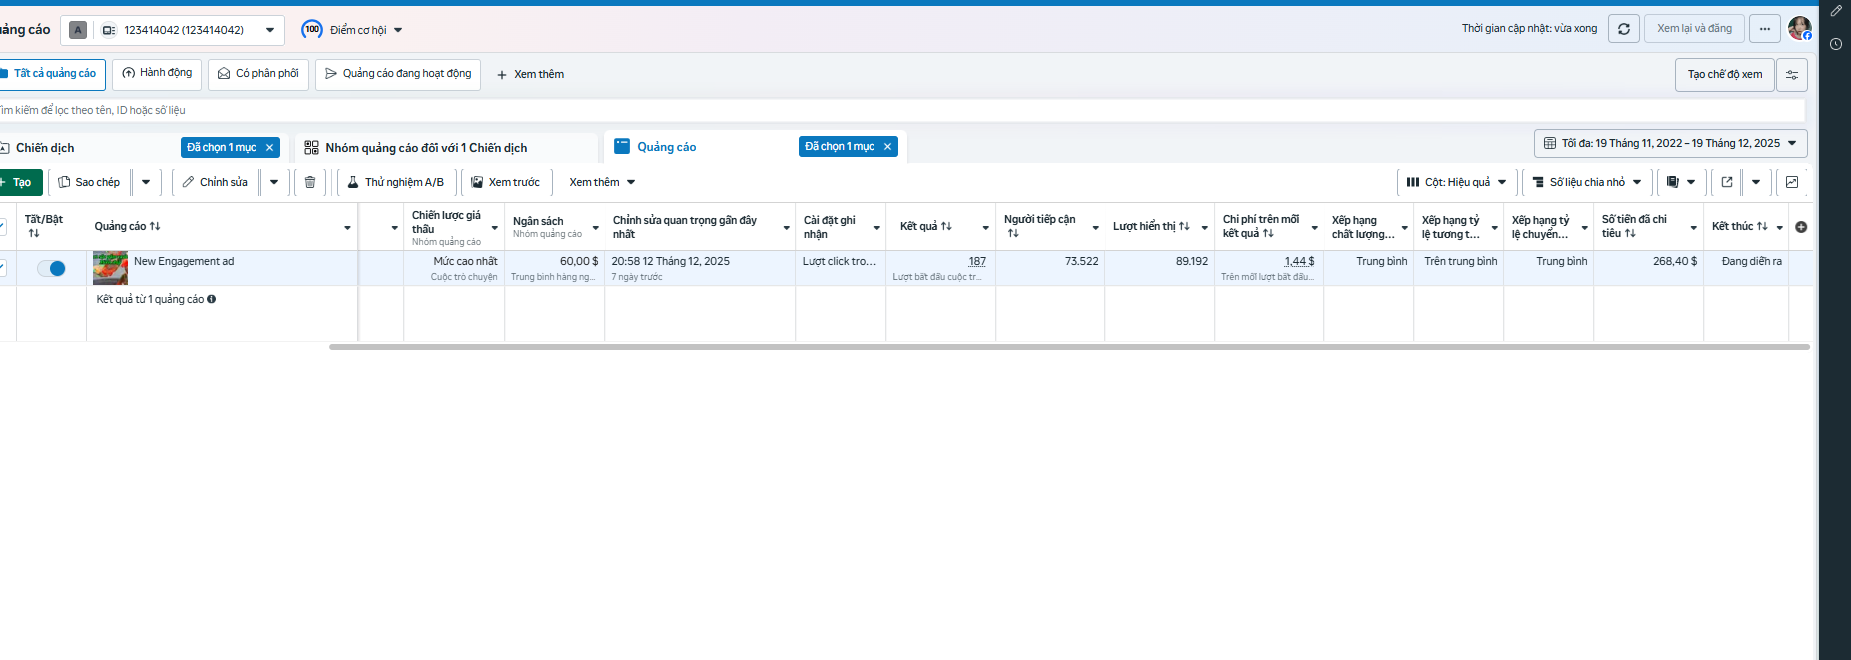Viewport: 1851px width, 660px height.
Task: Switch to the Chiến dịch tab
Action: [x=45, y=148]
